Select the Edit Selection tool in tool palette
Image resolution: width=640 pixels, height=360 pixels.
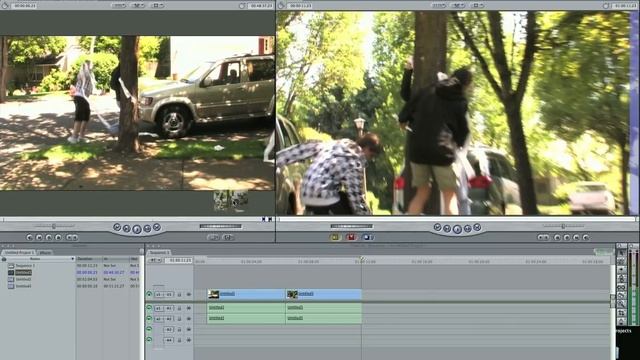coord(621,261)
